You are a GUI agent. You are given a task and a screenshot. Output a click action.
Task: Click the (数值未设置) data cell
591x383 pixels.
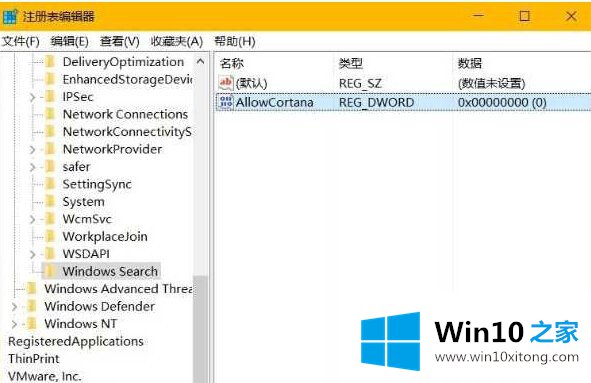tap(491, 83)
